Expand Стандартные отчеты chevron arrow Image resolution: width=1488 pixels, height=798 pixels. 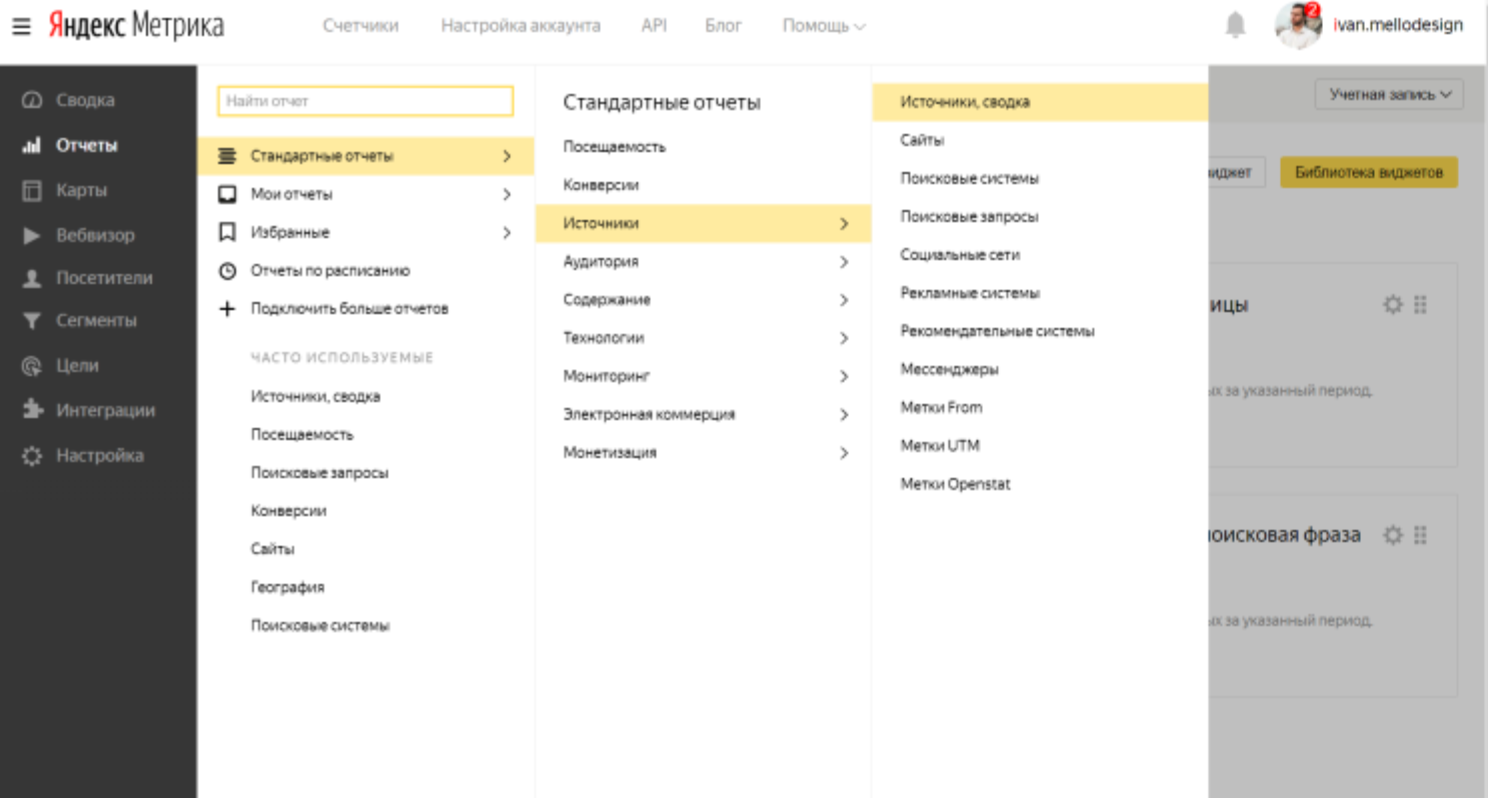pyautogui.click(x=507, y=156)
